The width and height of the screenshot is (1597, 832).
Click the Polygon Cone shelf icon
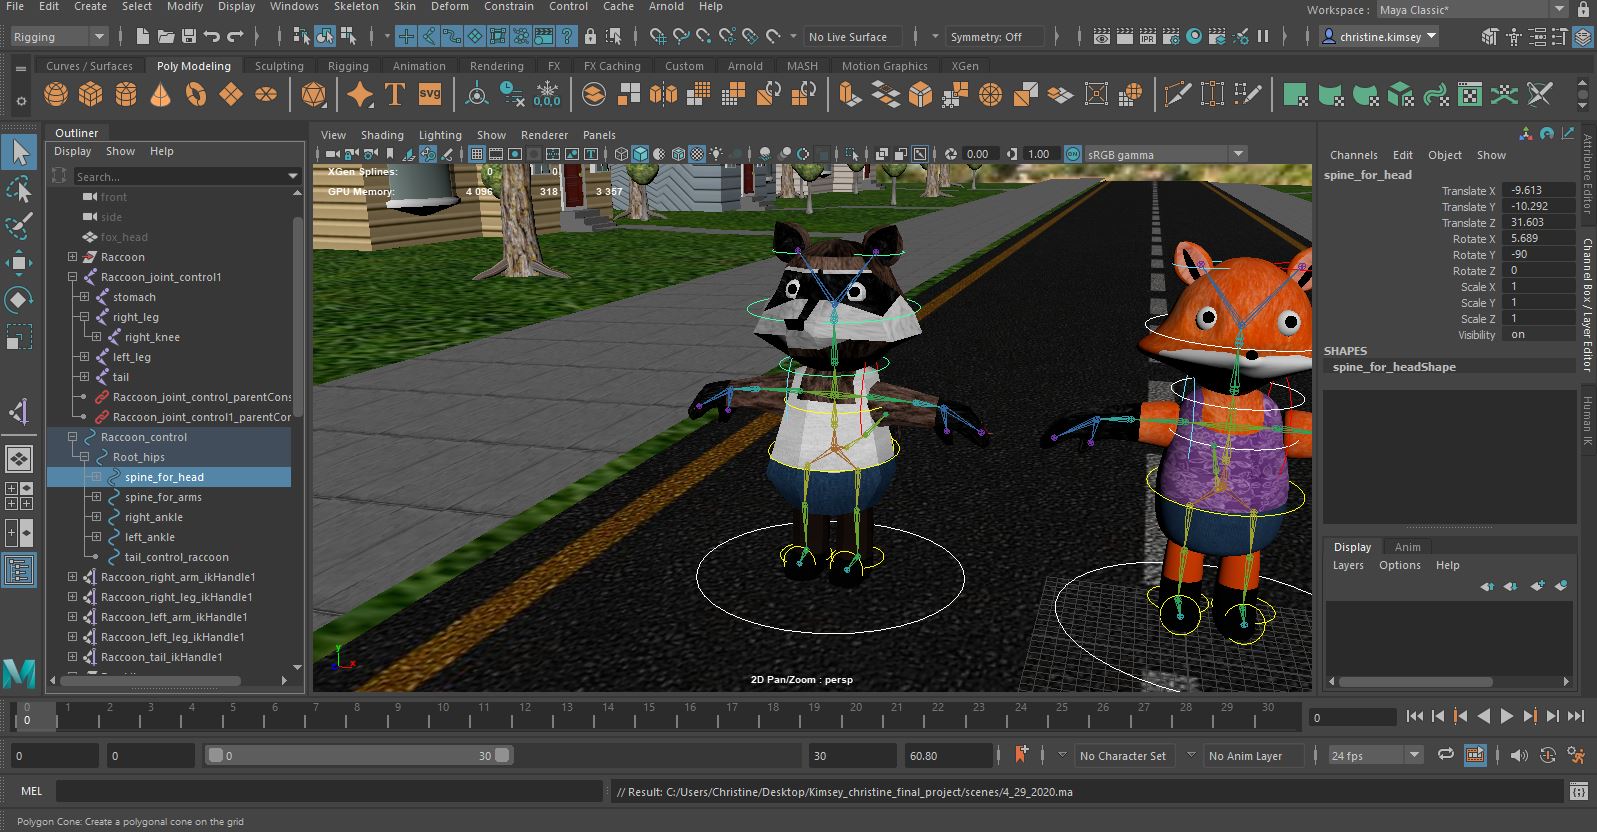[160, 95]
